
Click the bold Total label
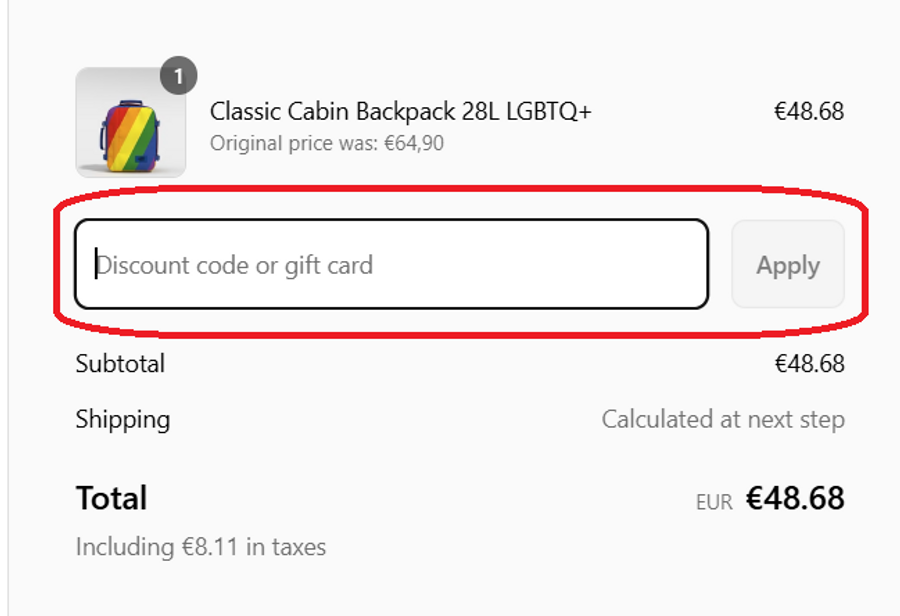(x=111, y=498)
